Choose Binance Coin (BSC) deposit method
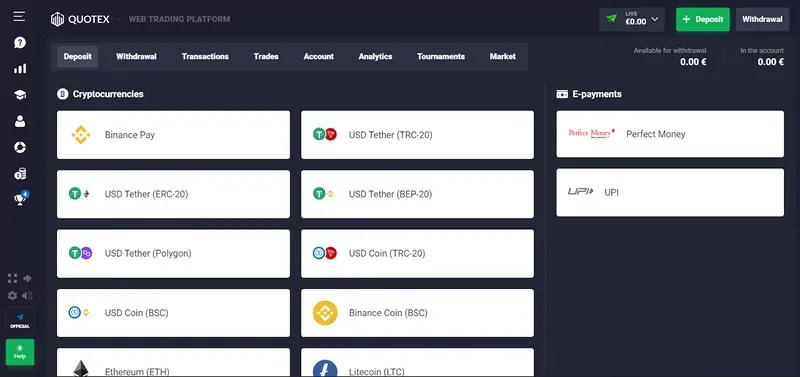This screenshot has height=377, width=800. 417,313
